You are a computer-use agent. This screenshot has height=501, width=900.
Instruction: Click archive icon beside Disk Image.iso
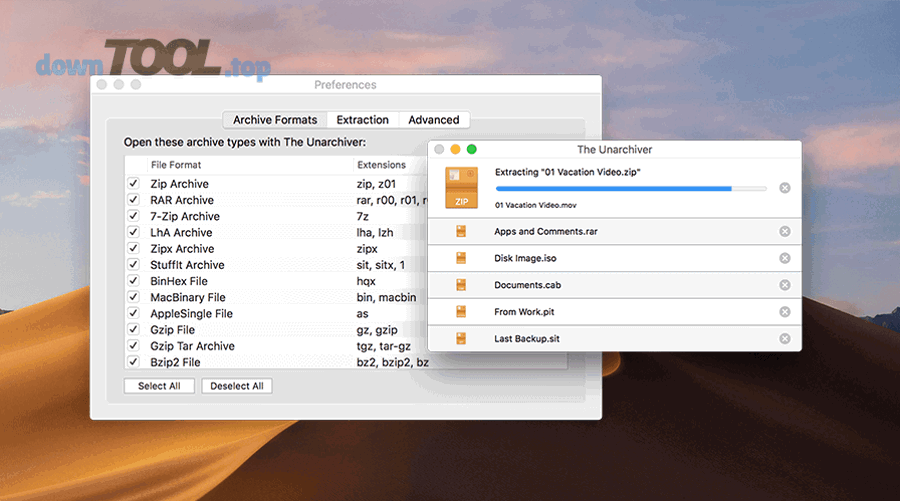click(x=461, y=258)
